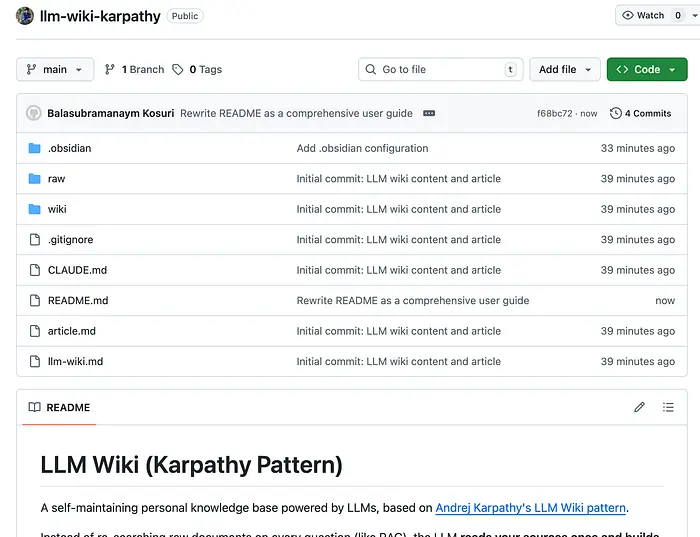Open the llm-wiki.md file

(75, 361)
